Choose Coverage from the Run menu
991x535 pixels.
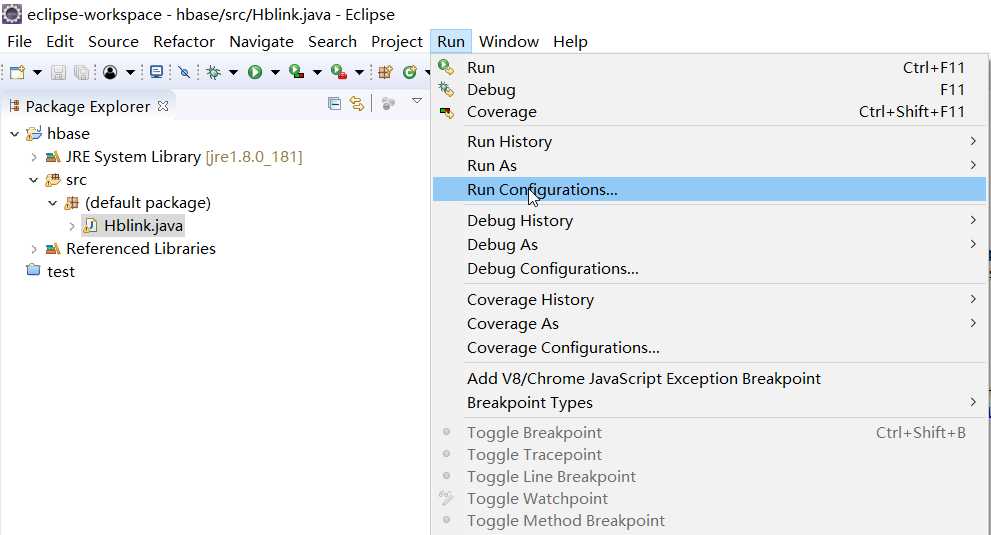click(x=709, y=112)
